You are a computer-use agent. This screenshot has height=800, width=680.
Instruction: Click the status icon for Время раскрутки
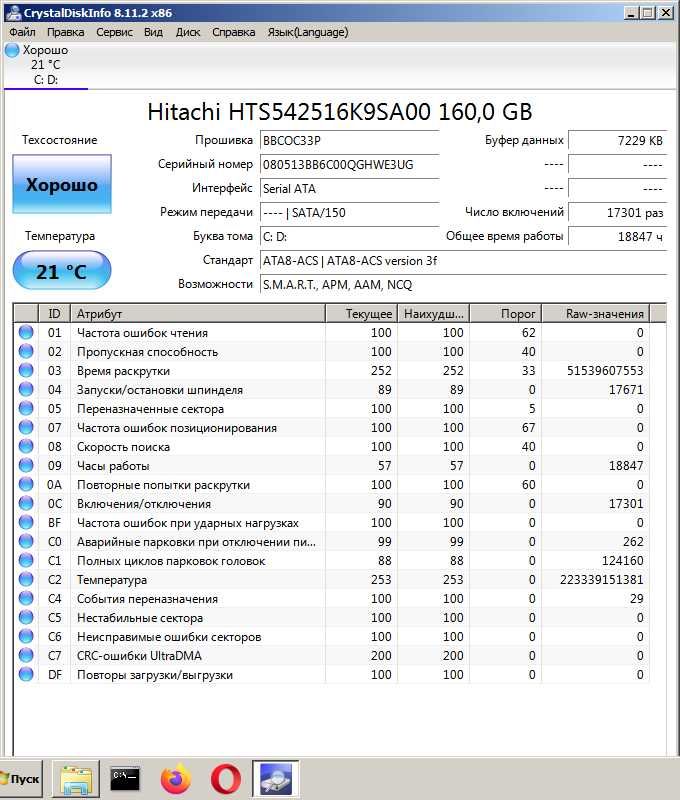click(26, 370)
